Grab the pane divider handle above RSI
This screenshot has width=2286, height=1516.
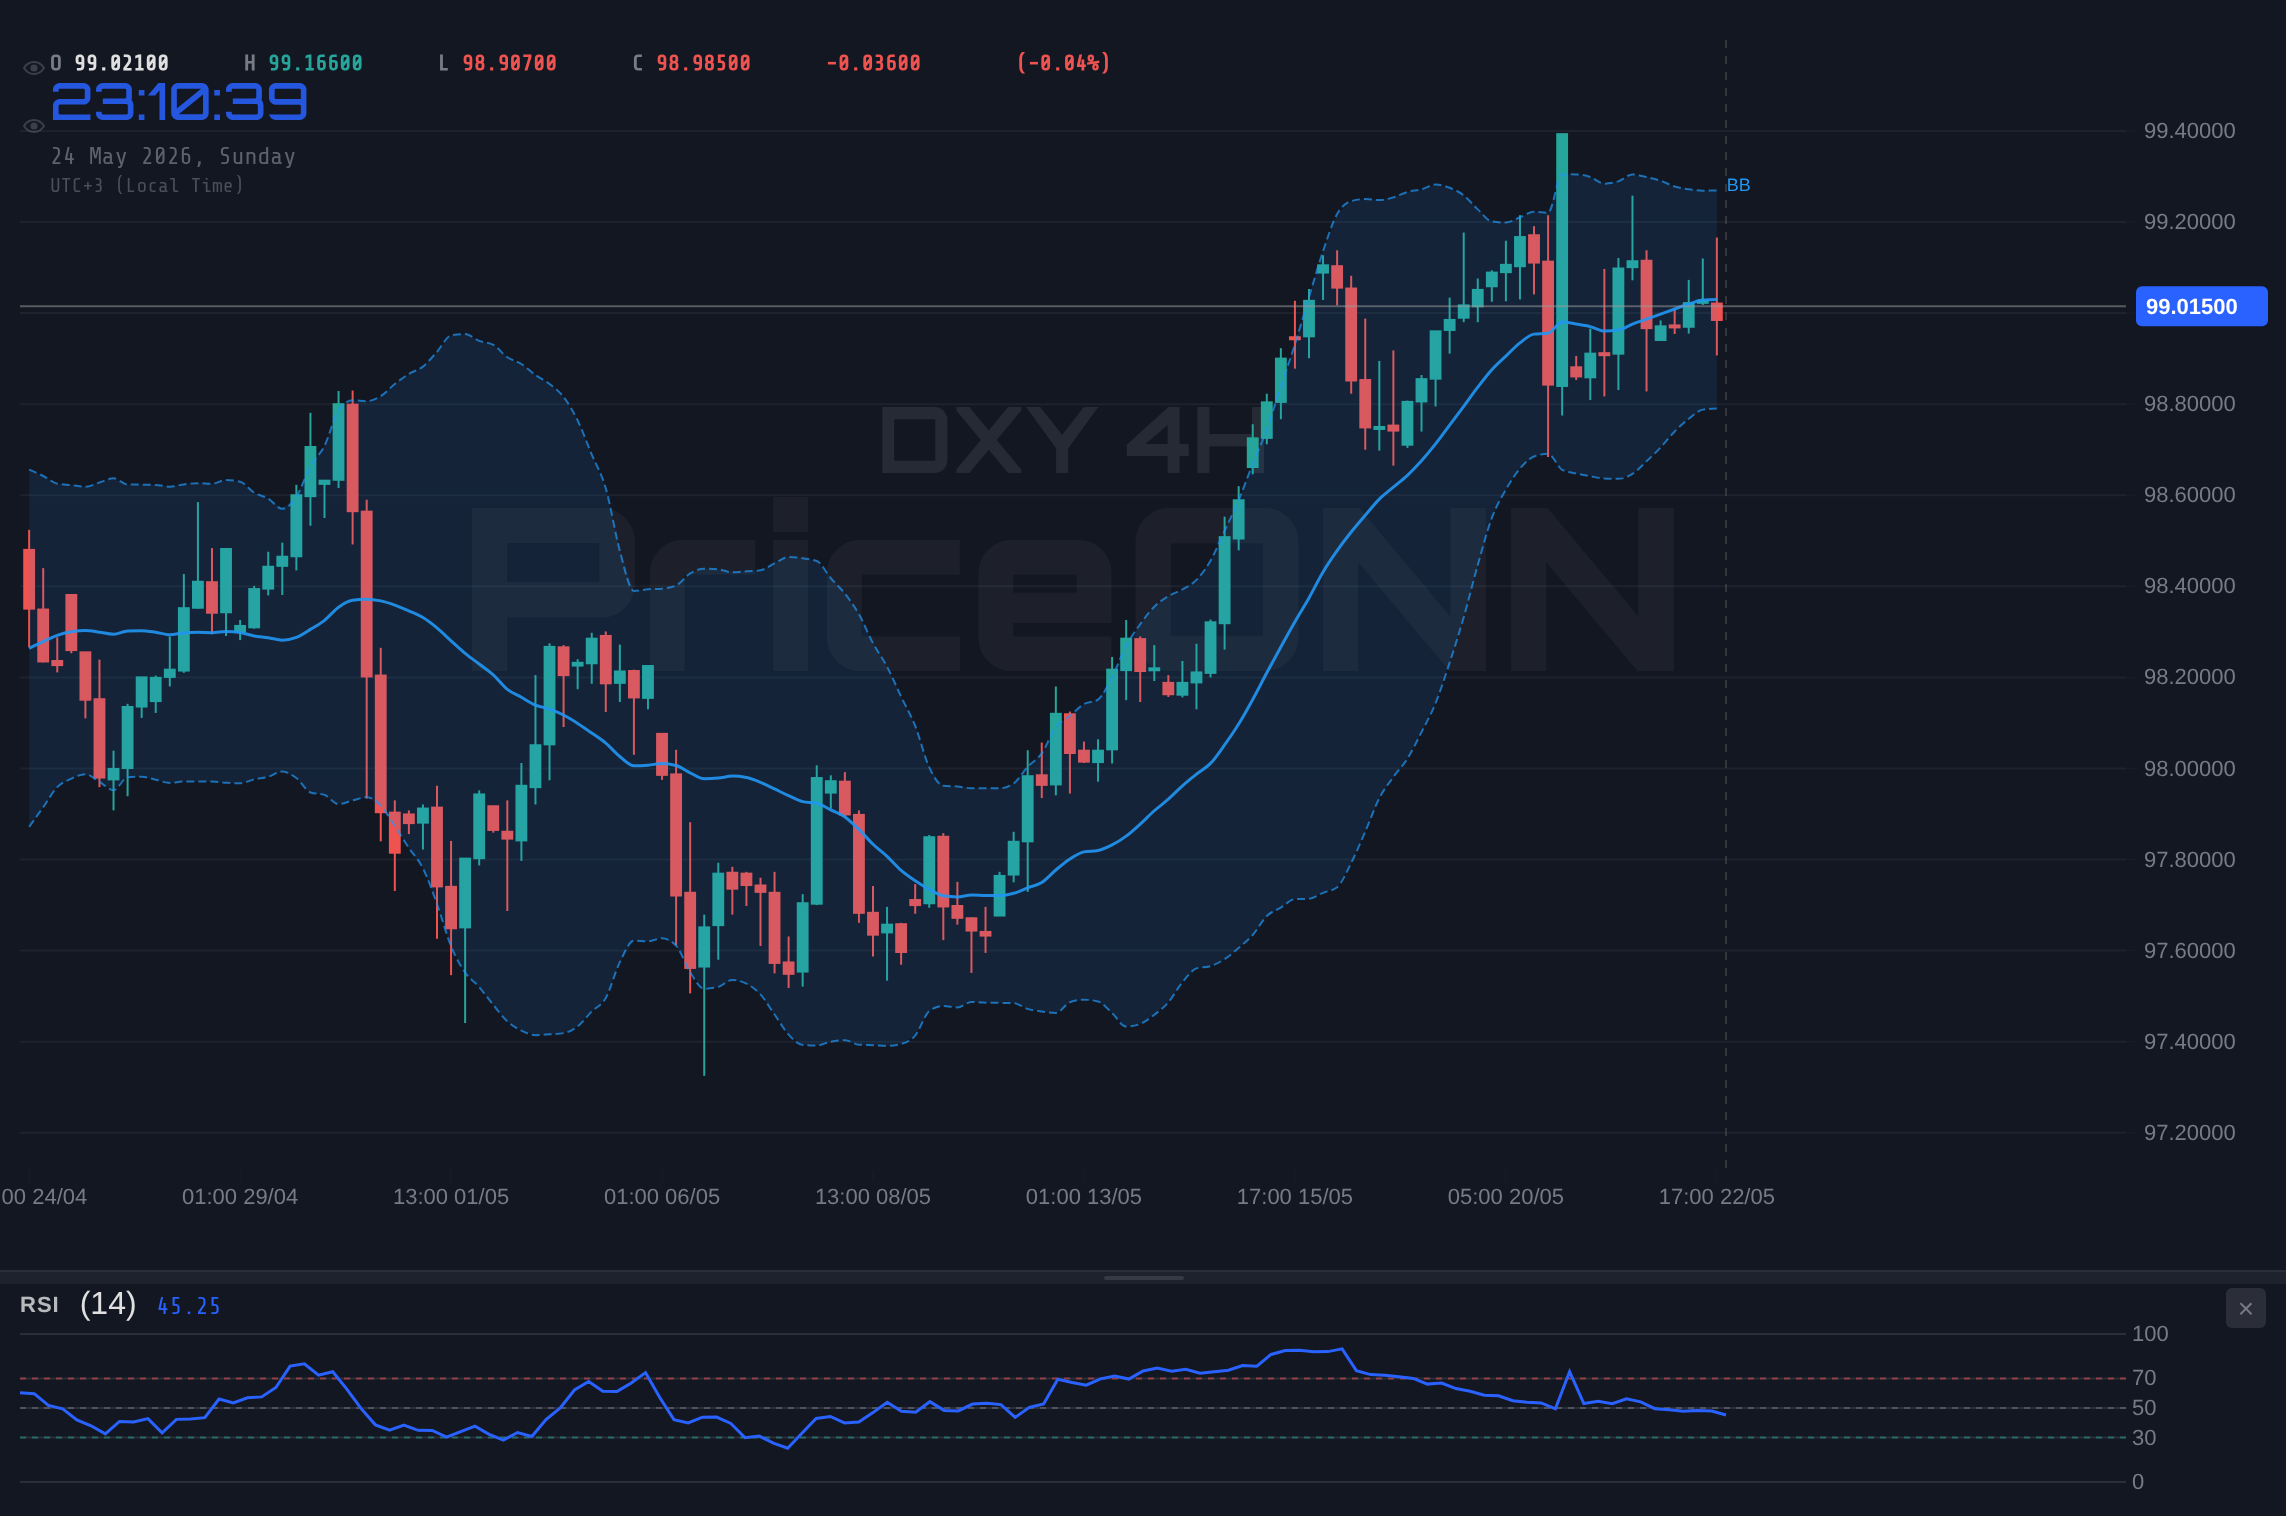point(1143,1277)
